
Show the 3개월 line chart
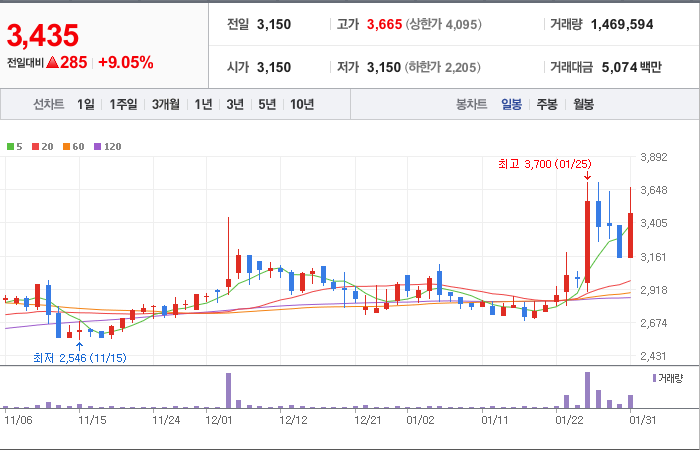(x=166, y=105)
